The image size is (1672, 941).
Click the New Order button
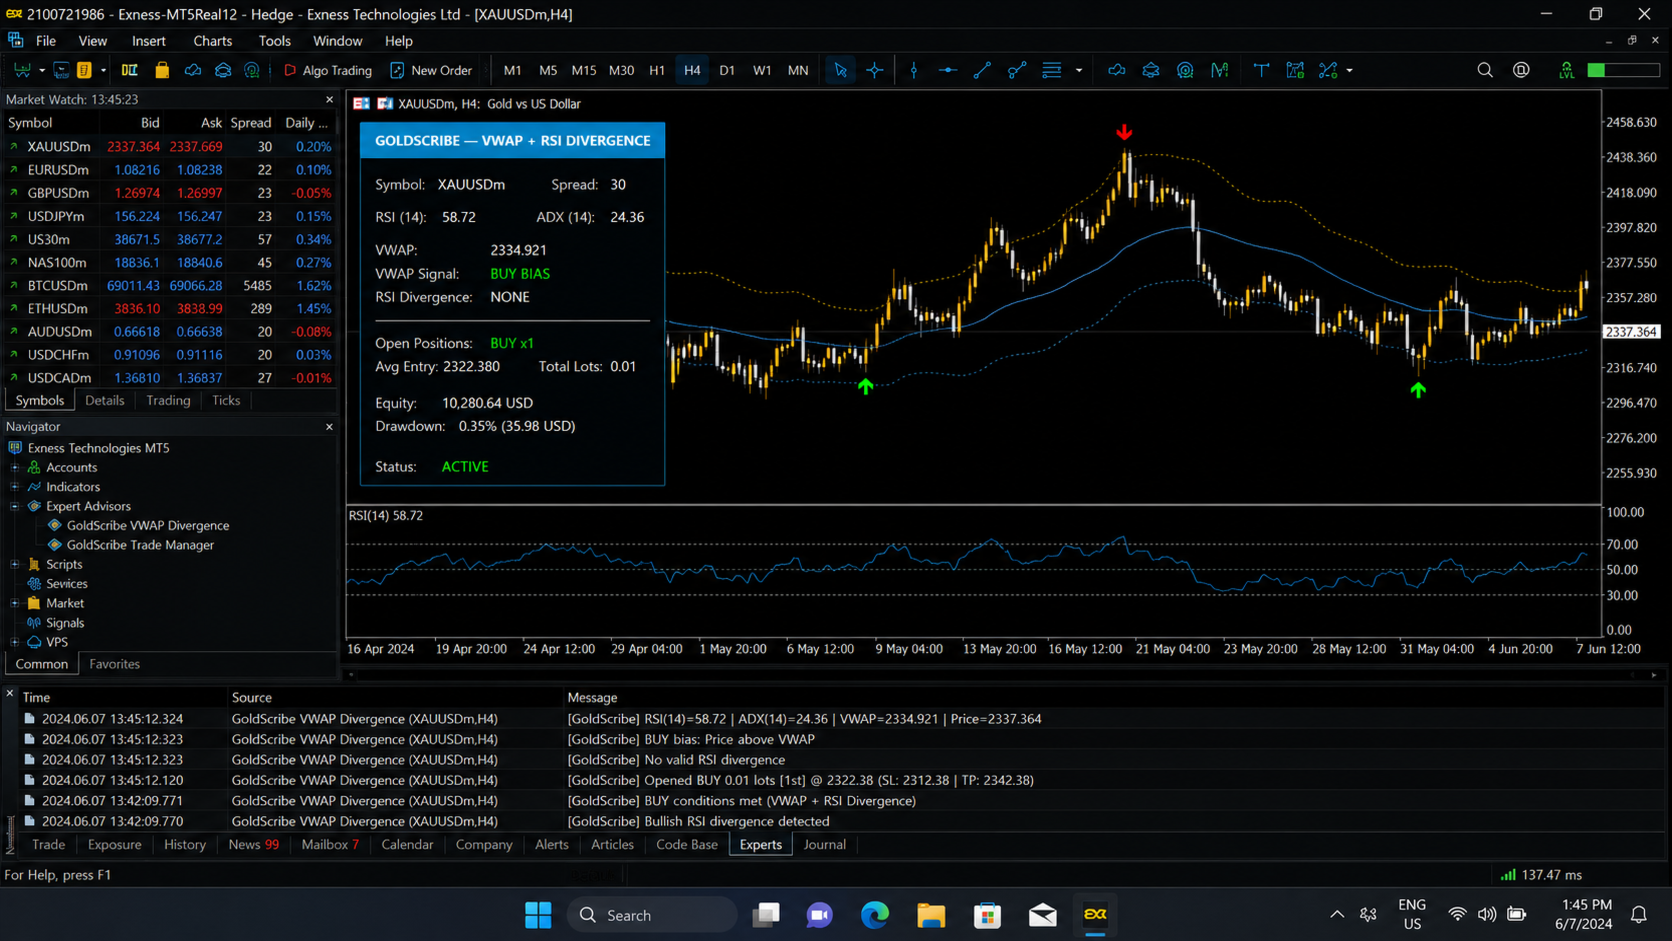coord(431,70)
